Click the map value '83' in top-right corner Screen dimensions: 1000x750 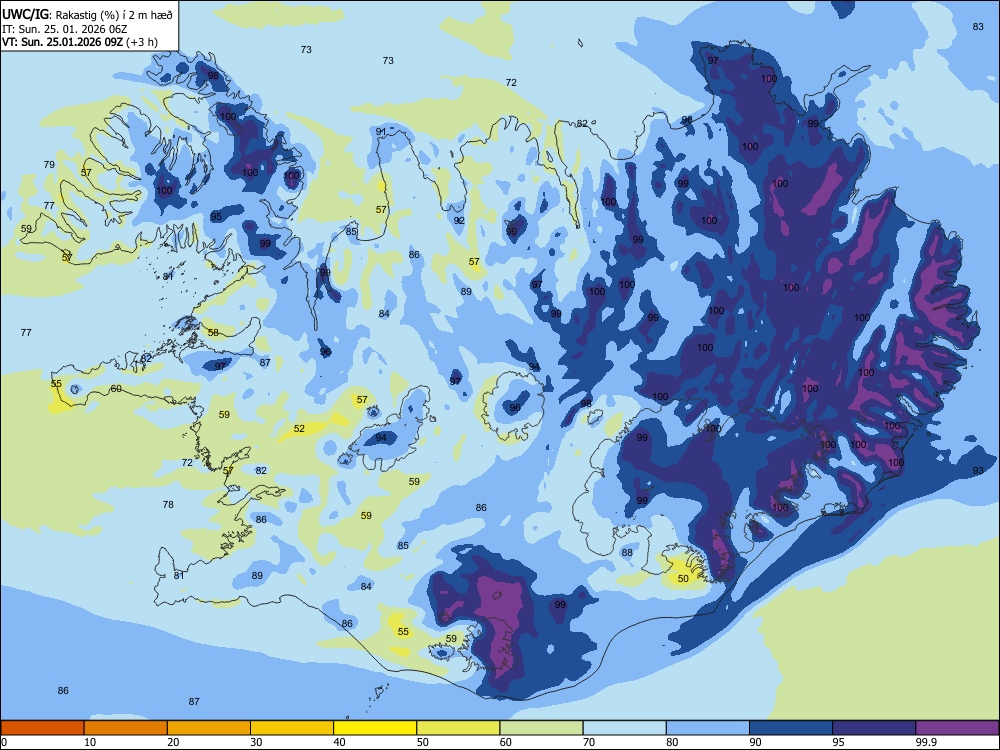(978, 26)
